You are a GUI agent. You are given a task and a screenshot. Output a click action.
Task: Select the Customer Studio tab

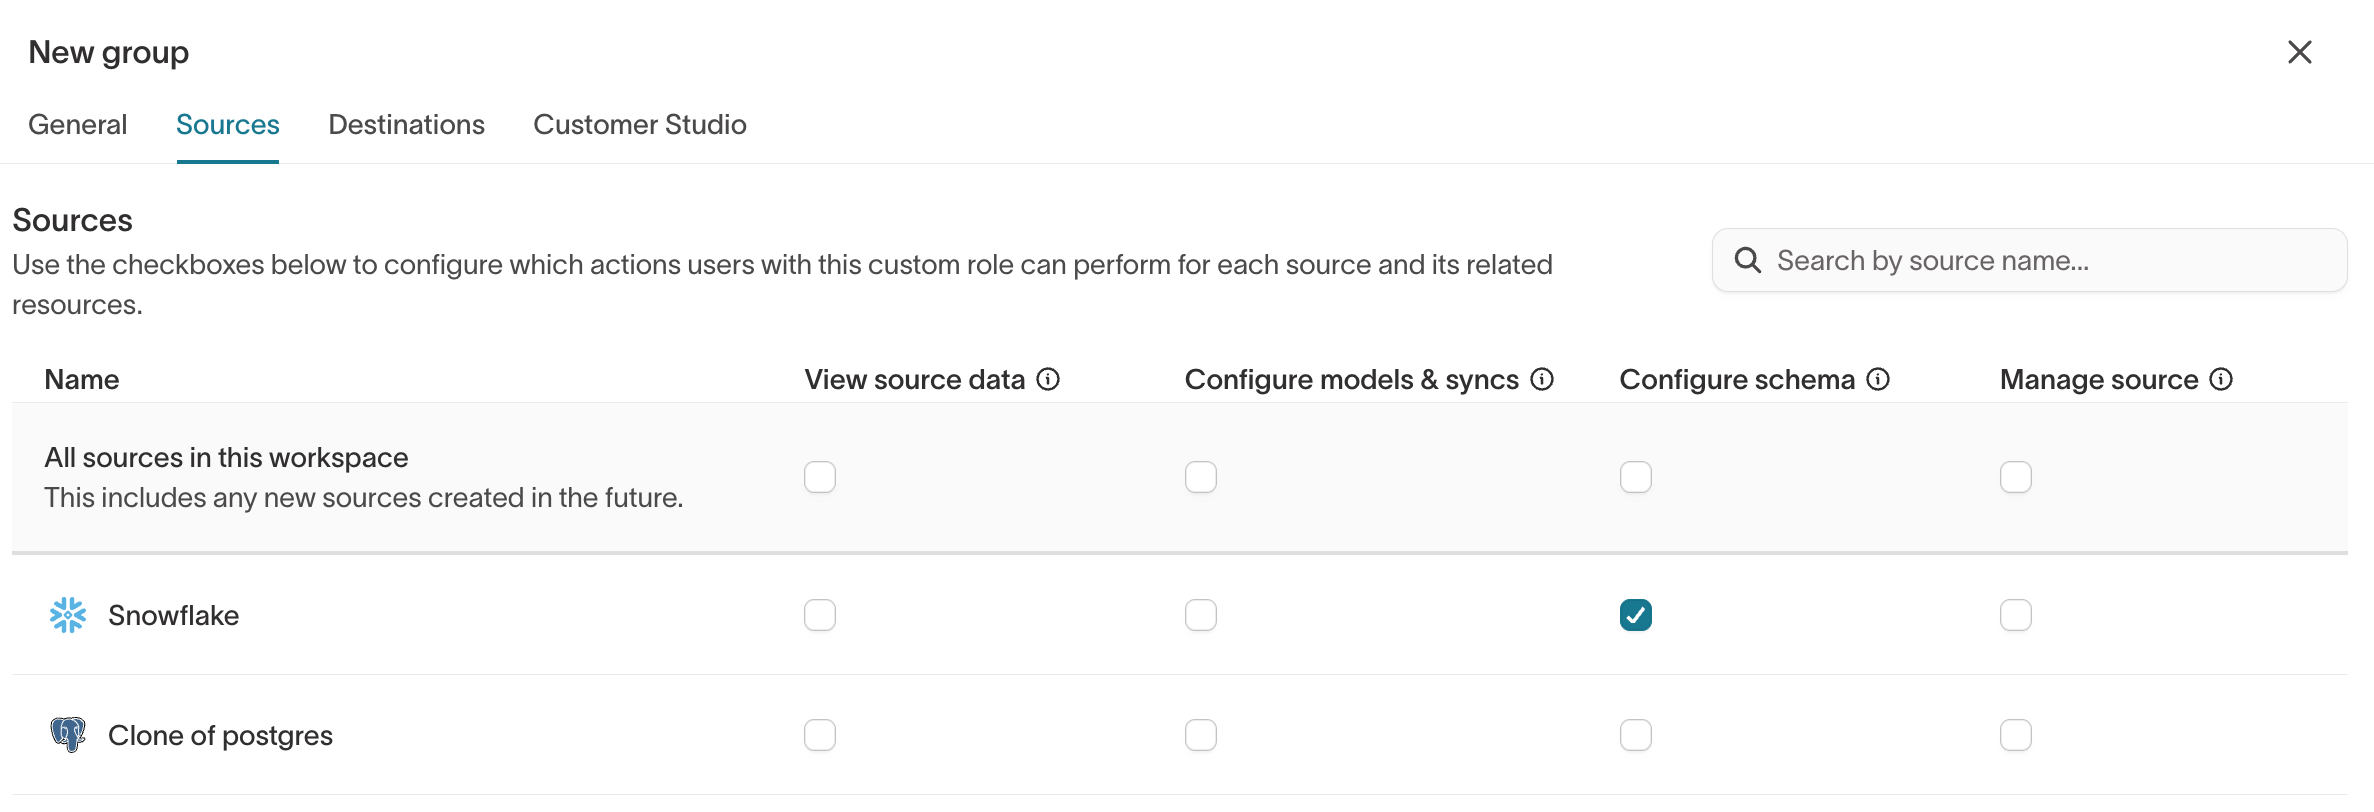click(x=640, y=124)
